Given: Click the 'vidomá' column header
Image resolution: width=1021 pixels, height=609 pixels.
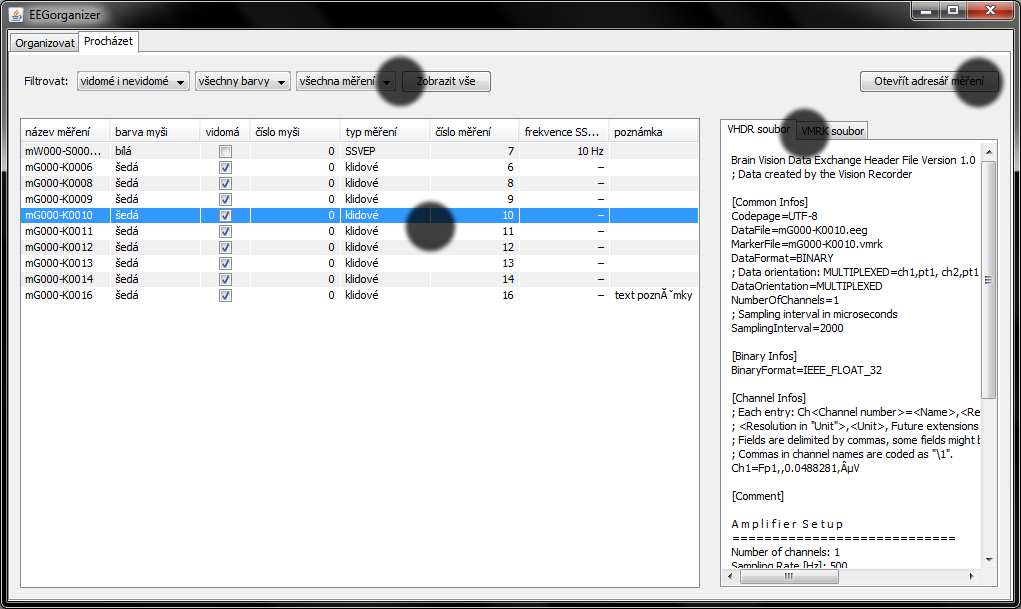Looking at the screenshot, I should [225, 132].
